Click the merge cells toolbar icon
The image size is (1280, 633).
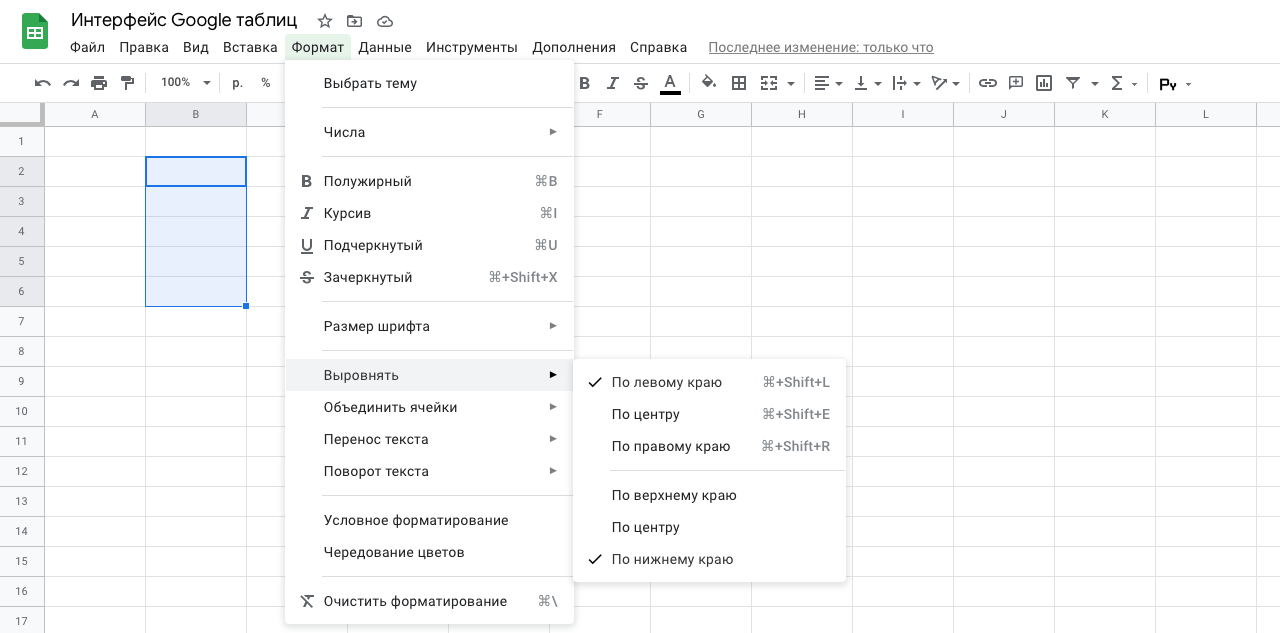coord(769,83)
